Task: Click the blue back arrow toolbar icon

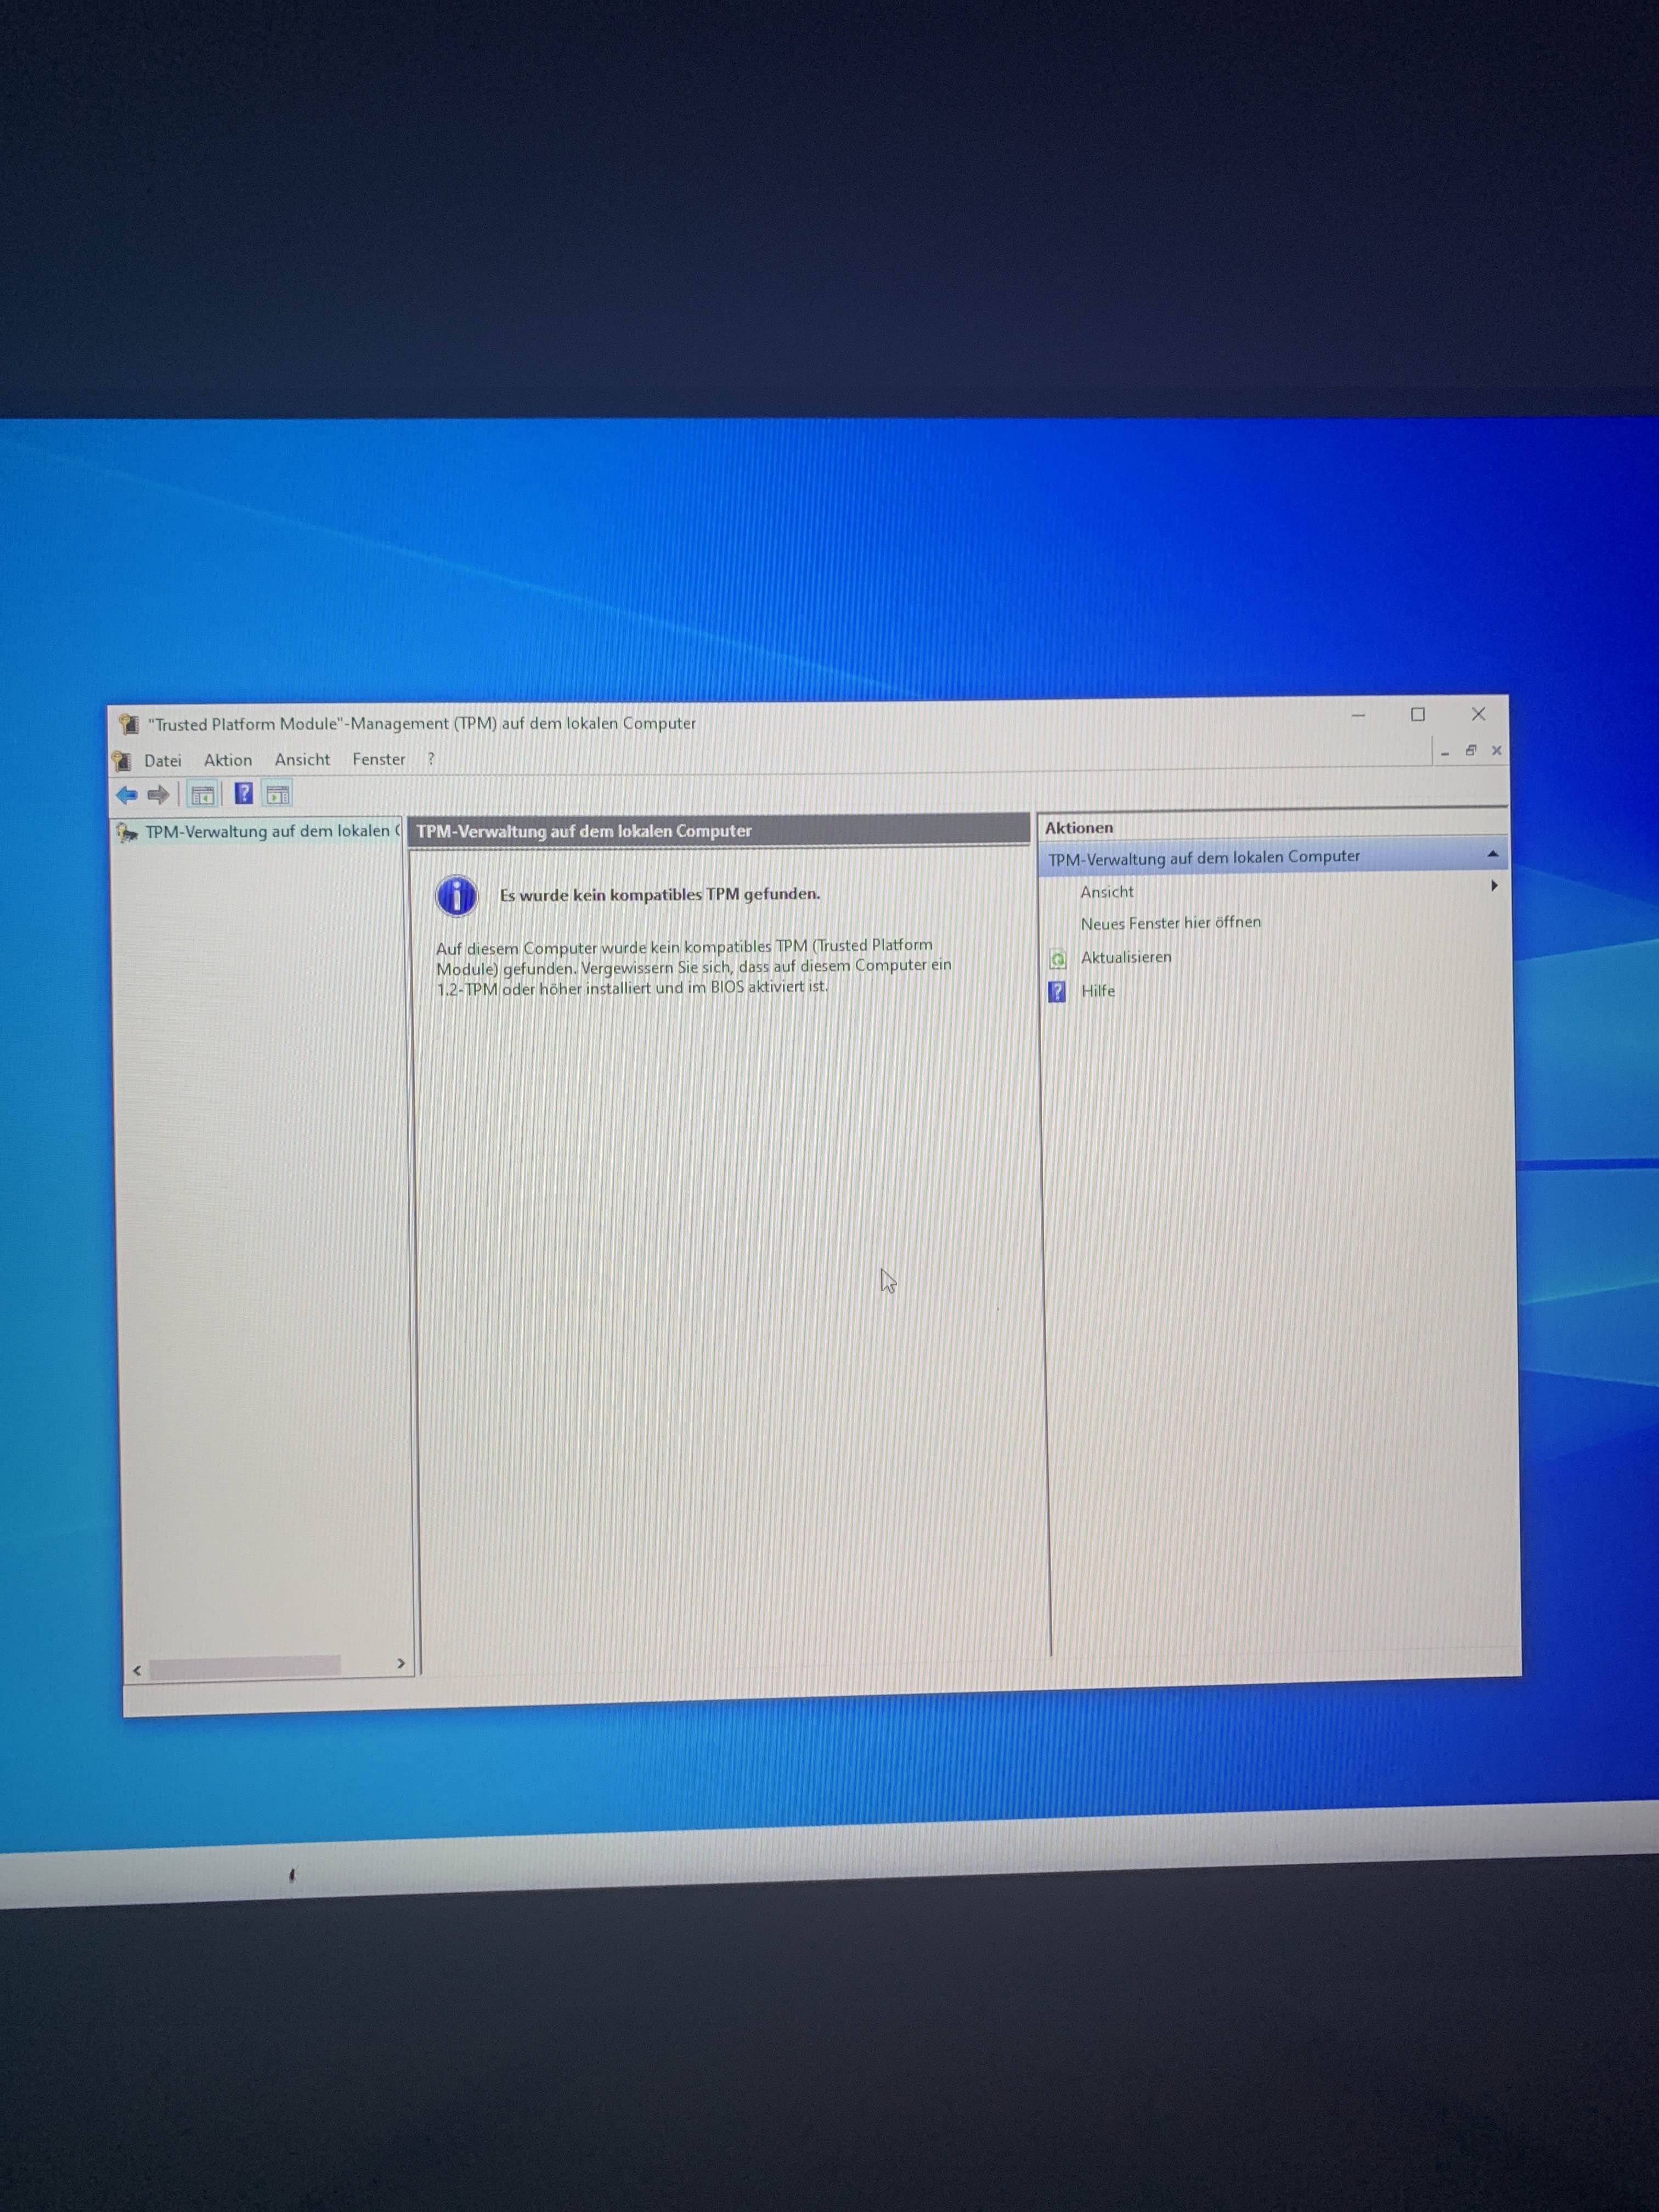Action: (x=126, y=795)
